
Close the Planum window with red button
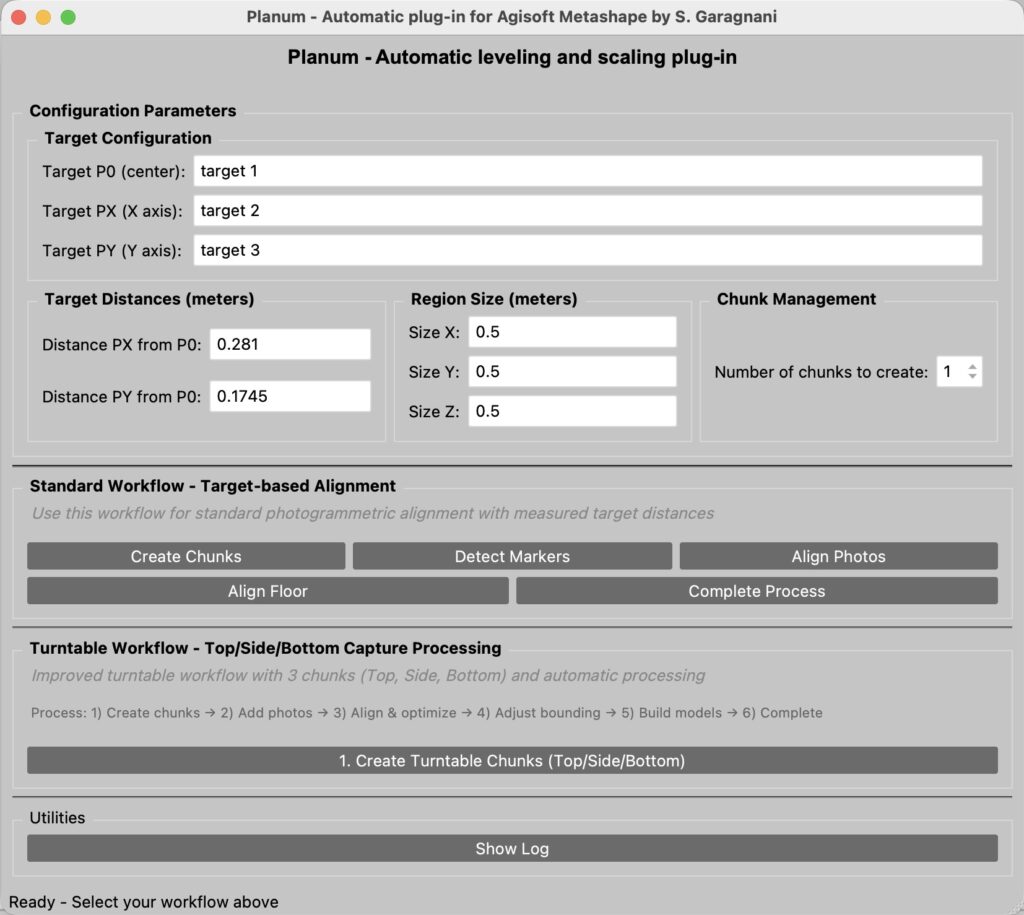pos(18,18)
